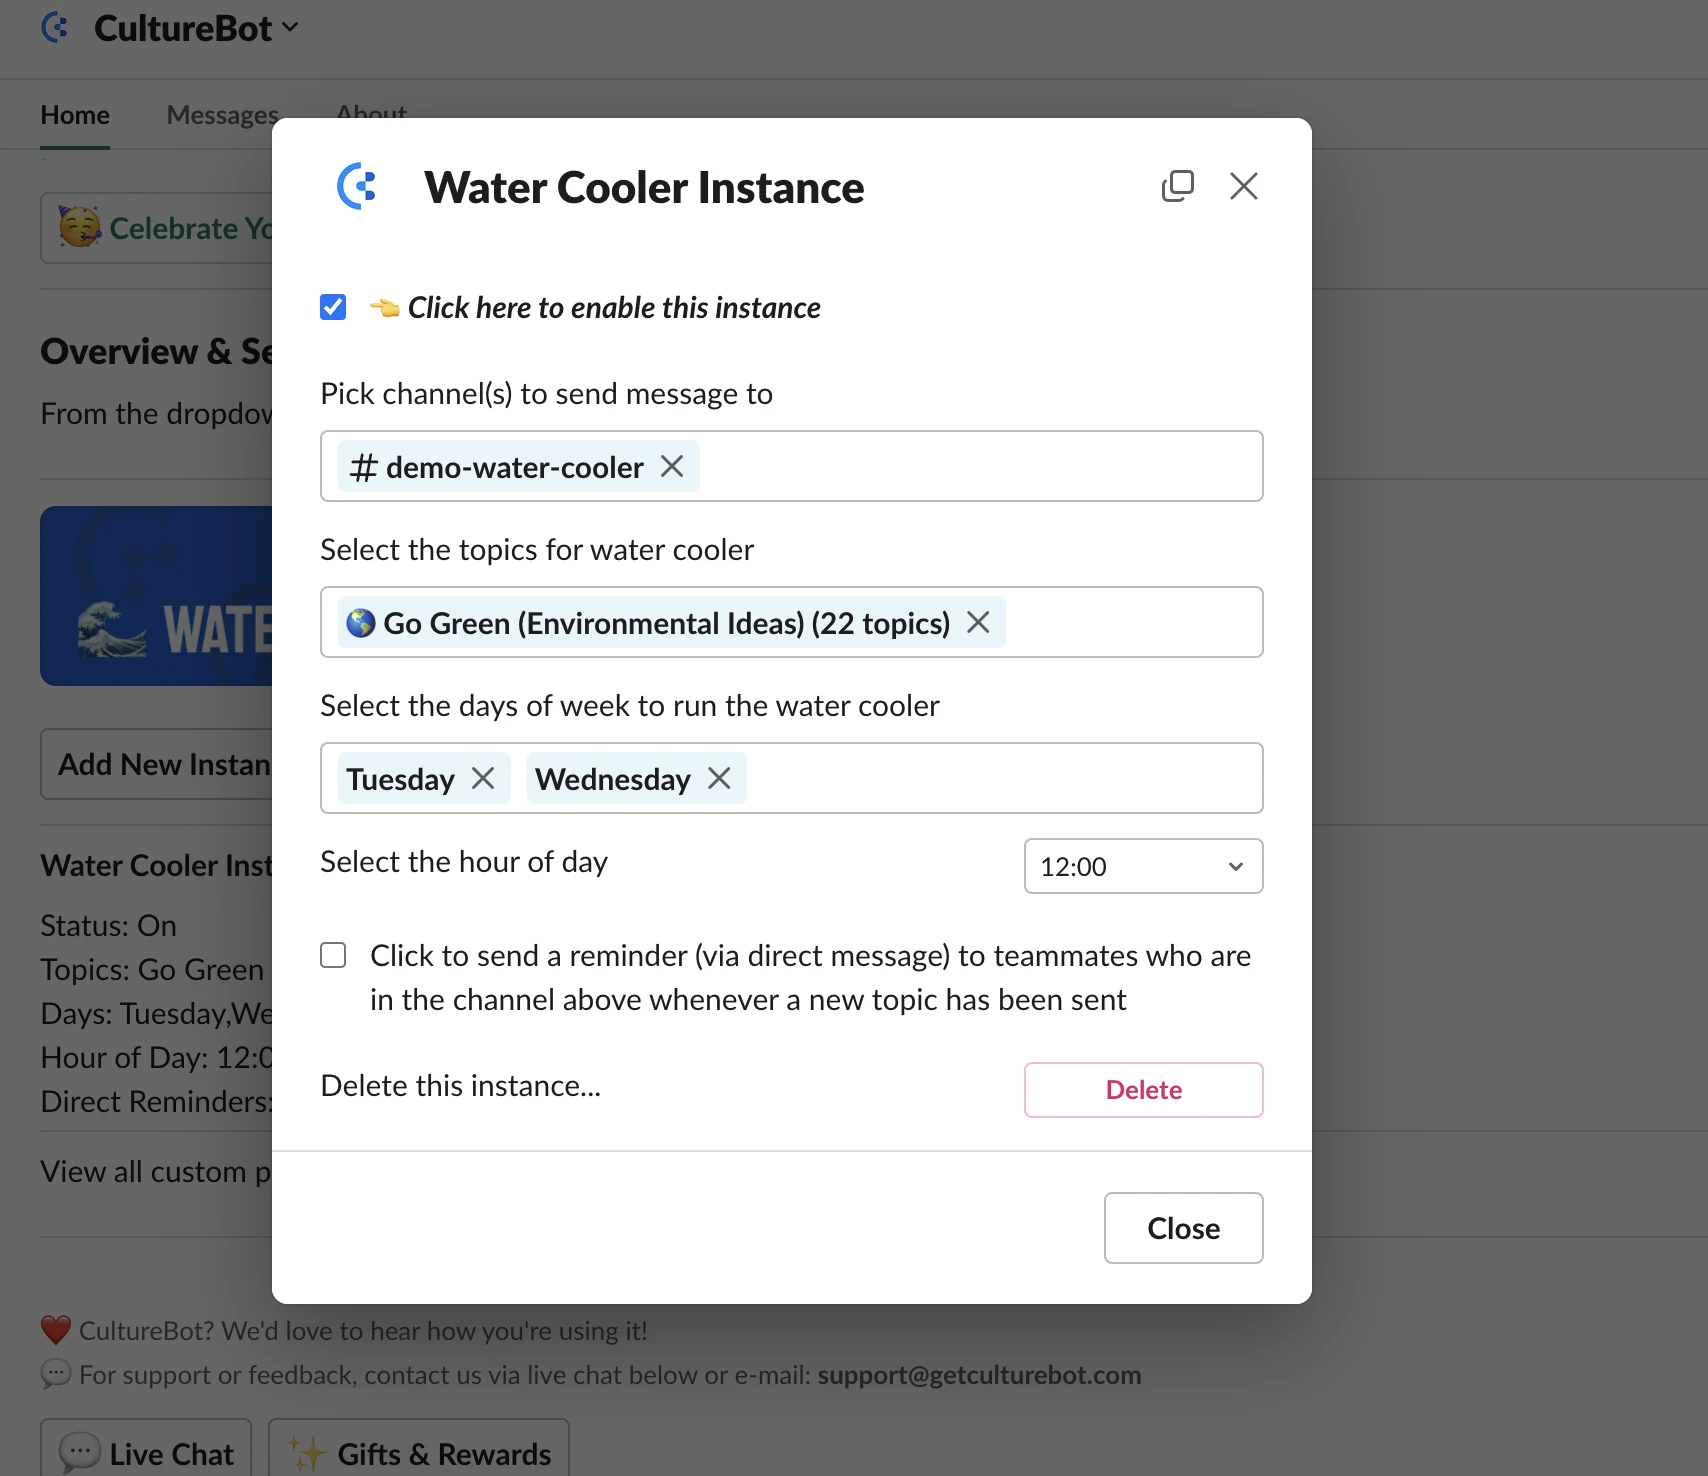Remove the Go Green topics chip

(x=978, y=622)
